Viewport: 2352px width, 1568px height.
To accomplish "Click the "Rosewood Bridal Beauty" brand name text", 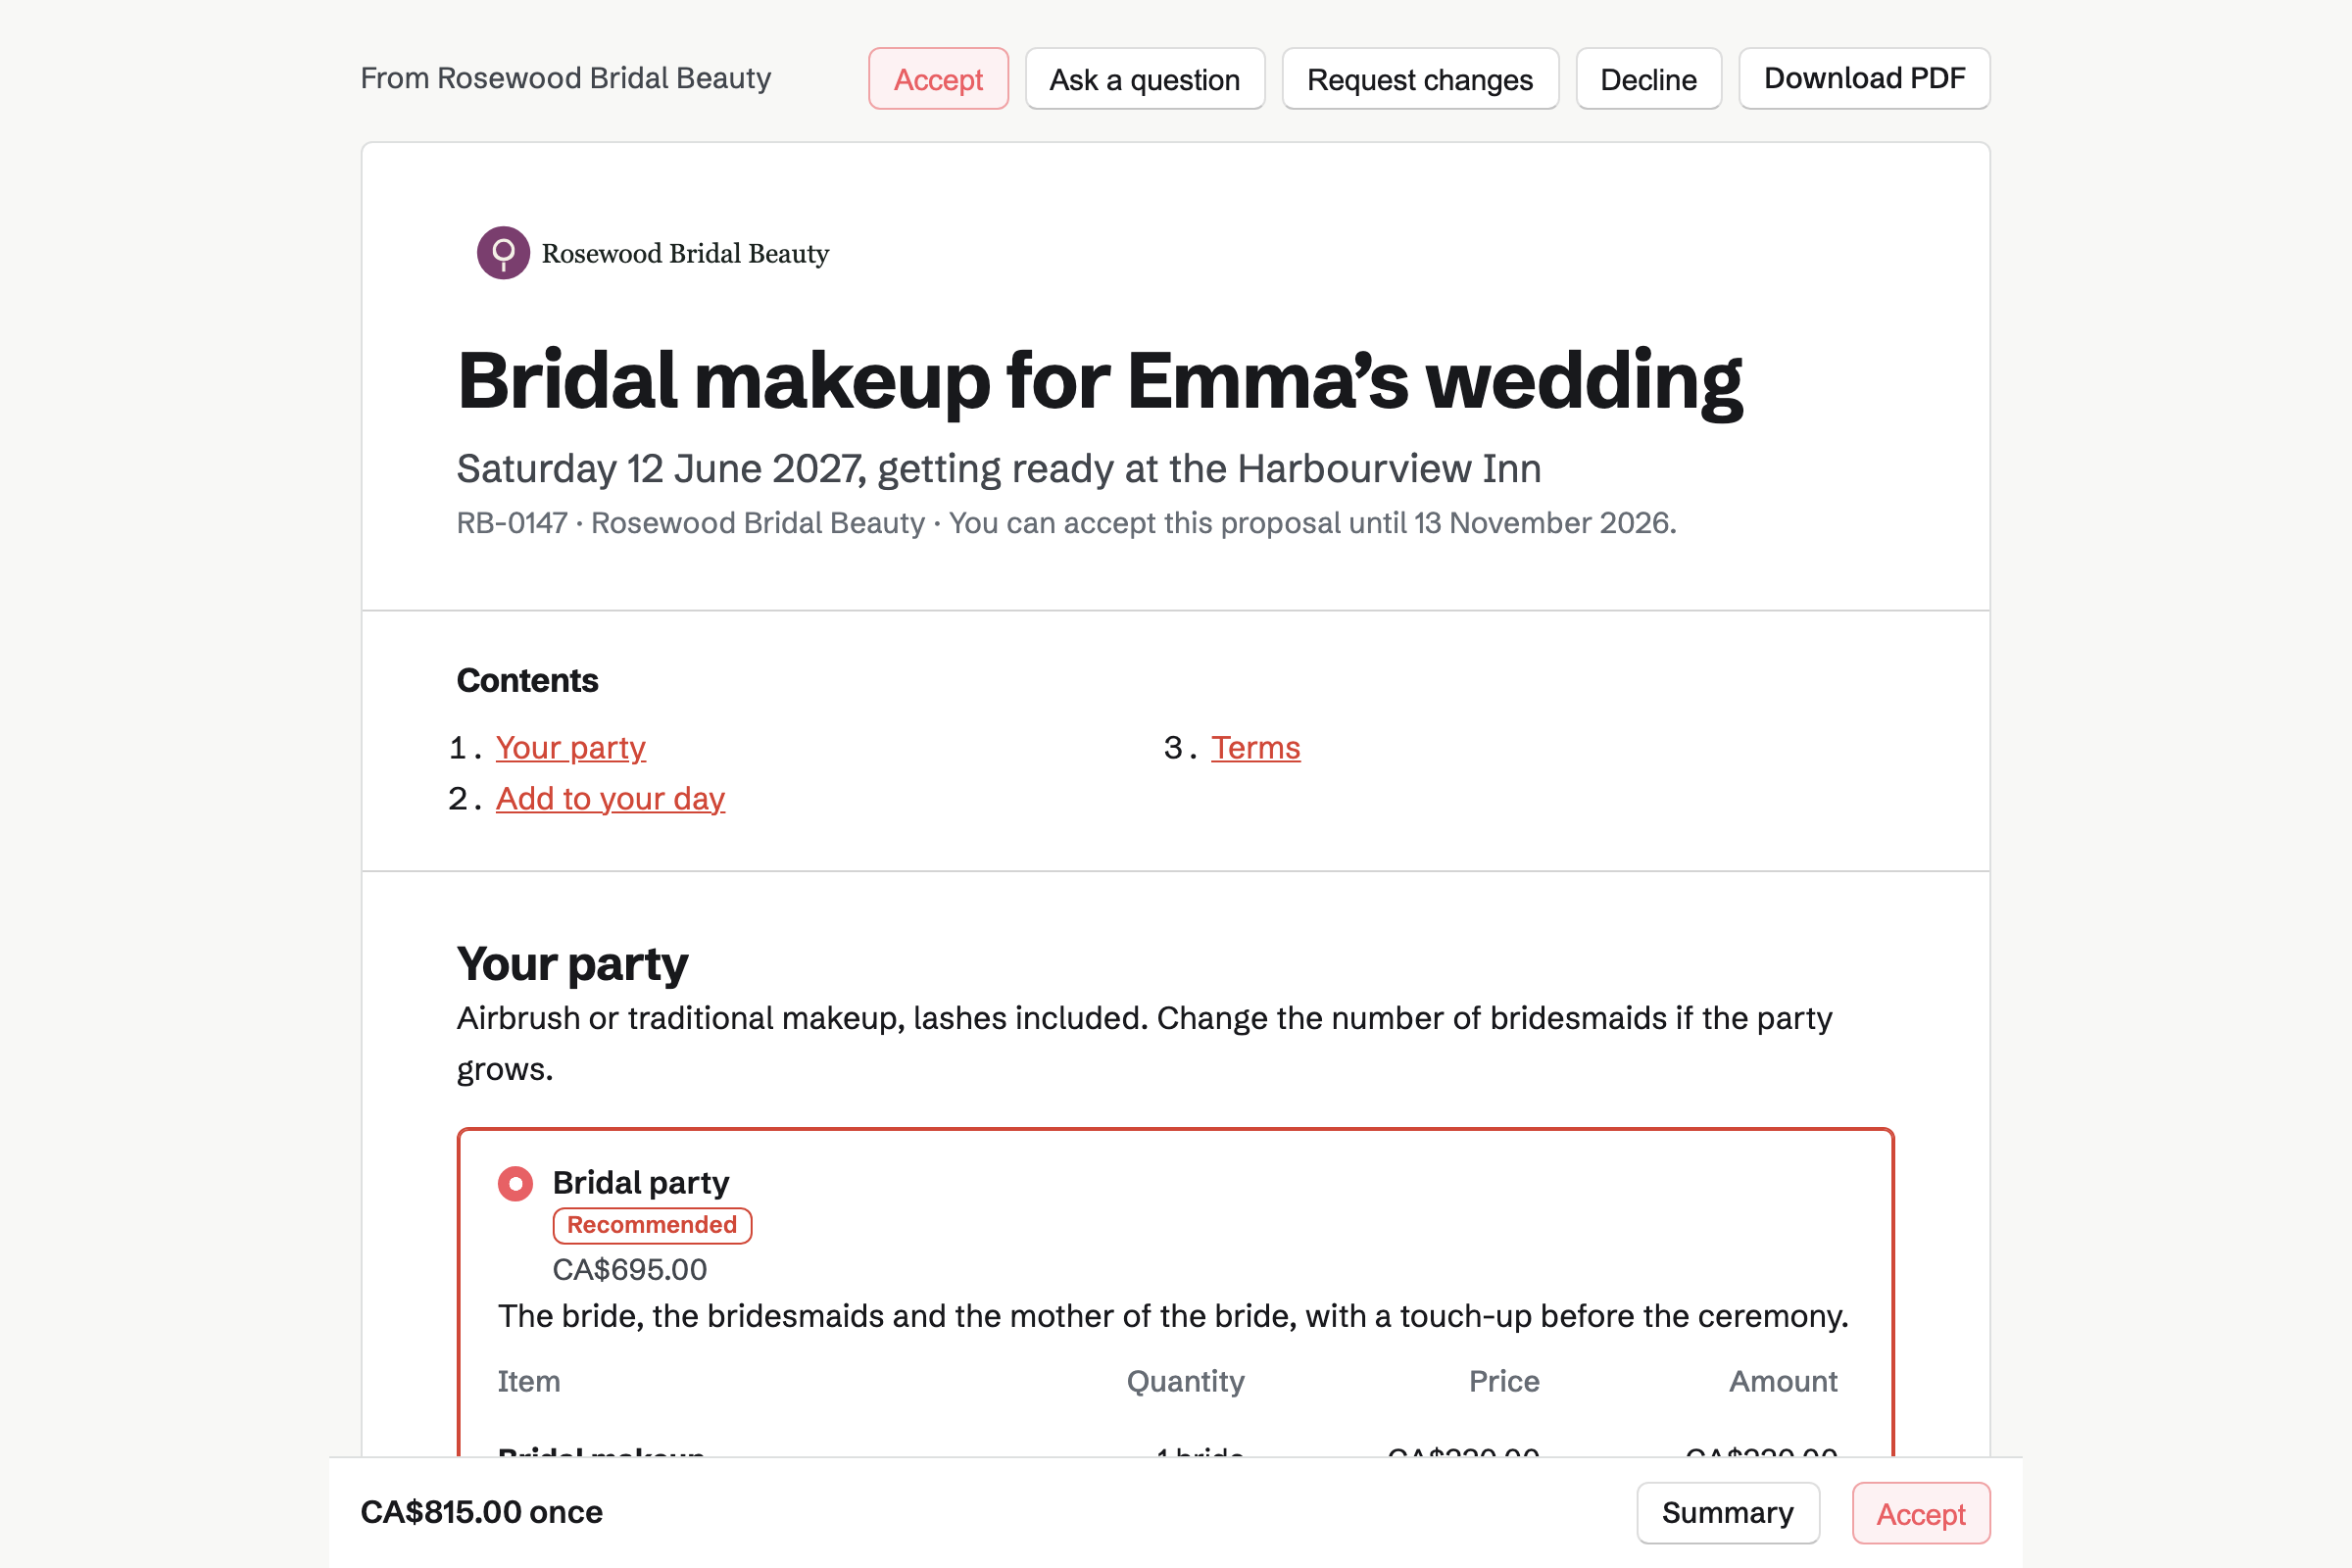I will (x=685, y=254).
